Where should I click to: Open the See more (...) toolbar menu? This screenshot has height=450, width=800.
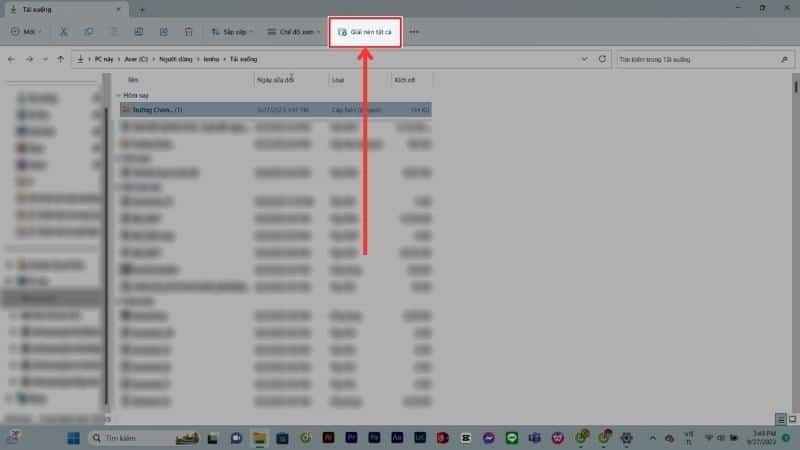point(414,32)
